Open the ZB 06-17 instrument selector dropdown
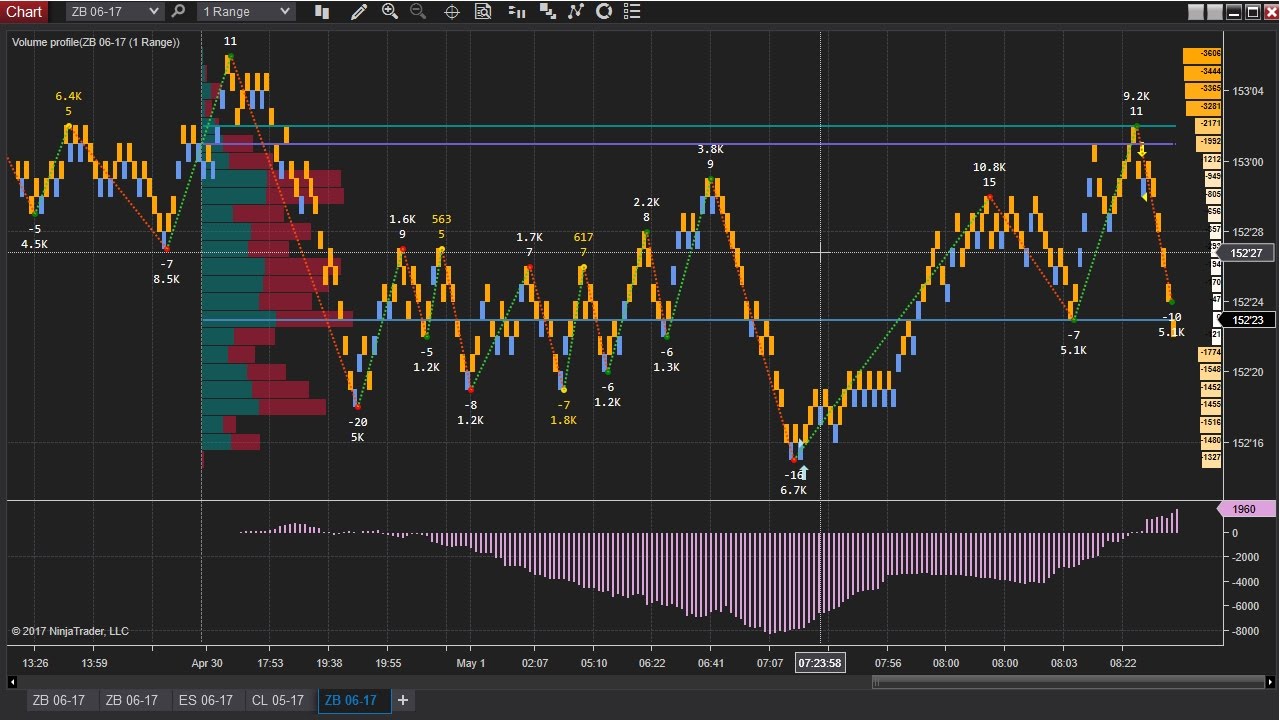This screenshot has width=1280, height=720. pos(114,11)
